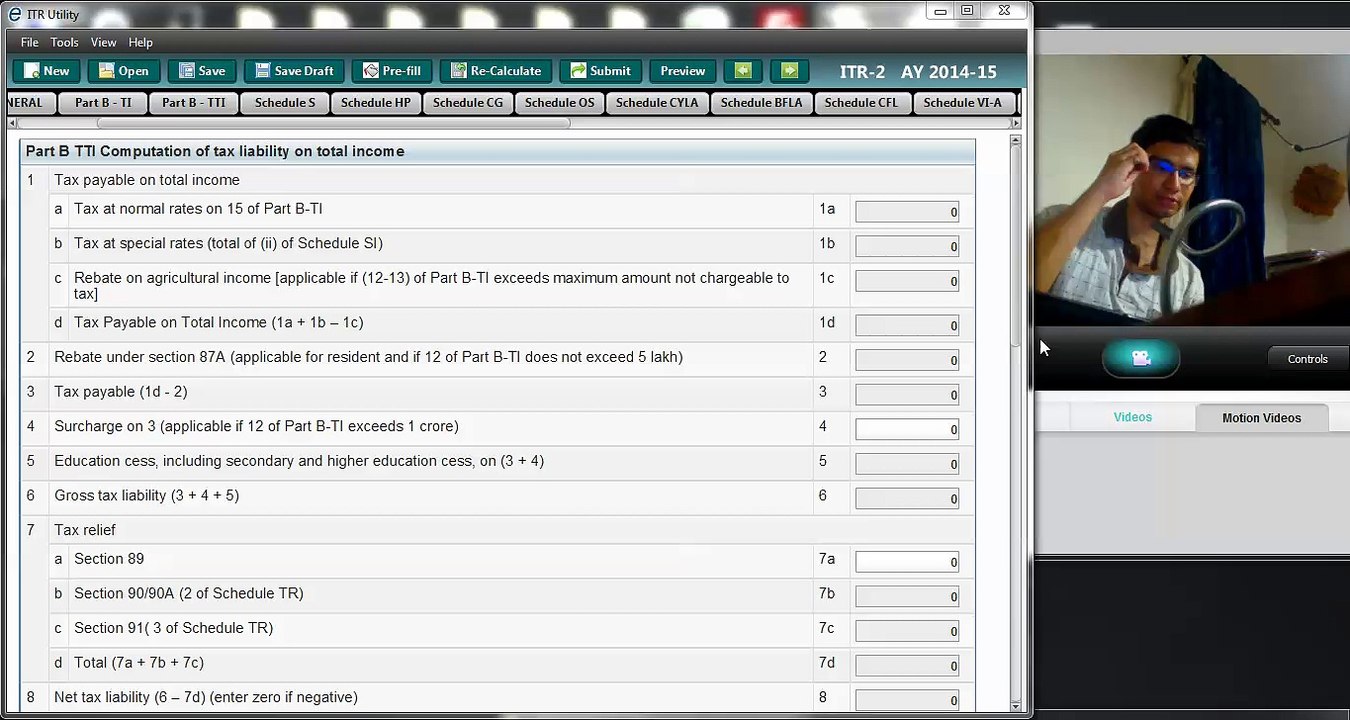Viewport: 1350px width, 720px height.
Task: Click the tax at normal rates field 1a
Action: pos(907,211)
